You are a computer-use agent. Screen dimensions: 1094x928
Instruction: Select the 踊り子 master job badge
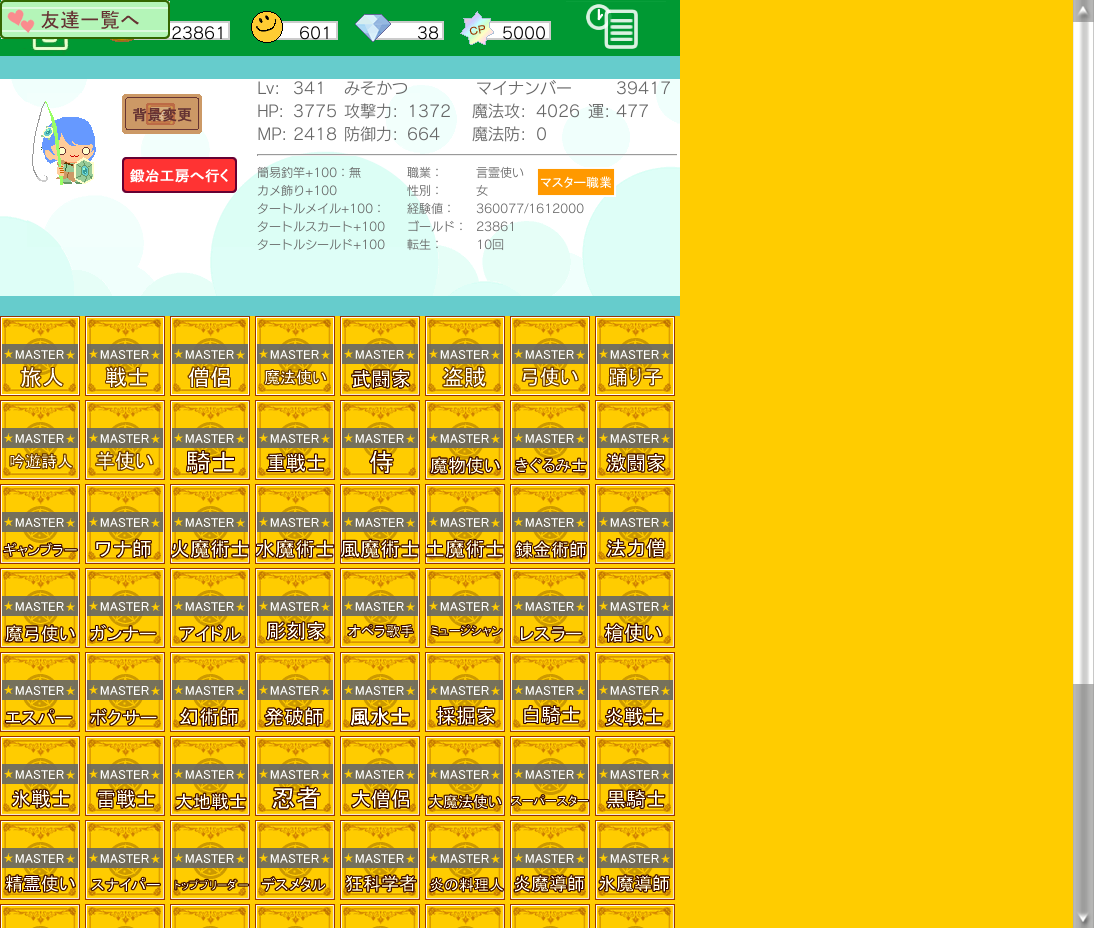635,356
